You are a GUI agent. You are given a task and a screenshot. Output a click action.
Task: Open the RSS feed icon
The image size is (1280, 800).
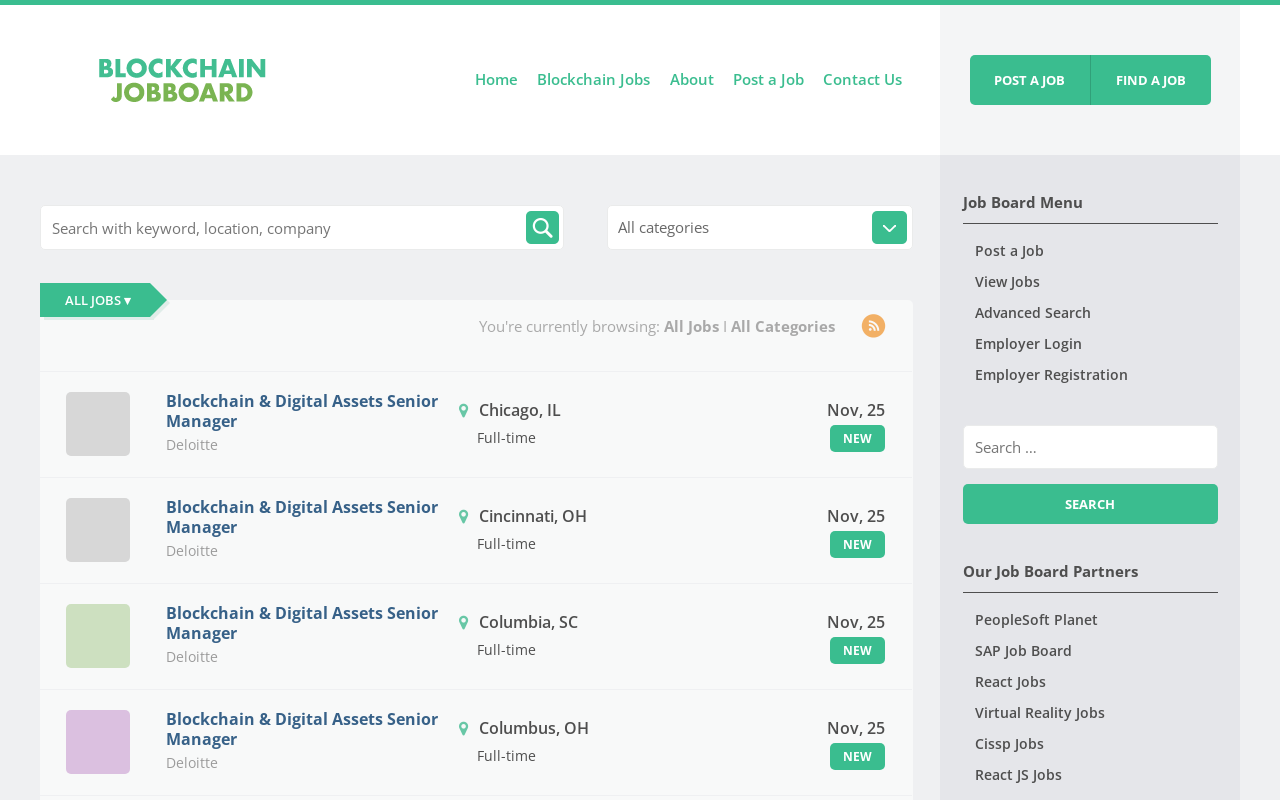point(873,326)
